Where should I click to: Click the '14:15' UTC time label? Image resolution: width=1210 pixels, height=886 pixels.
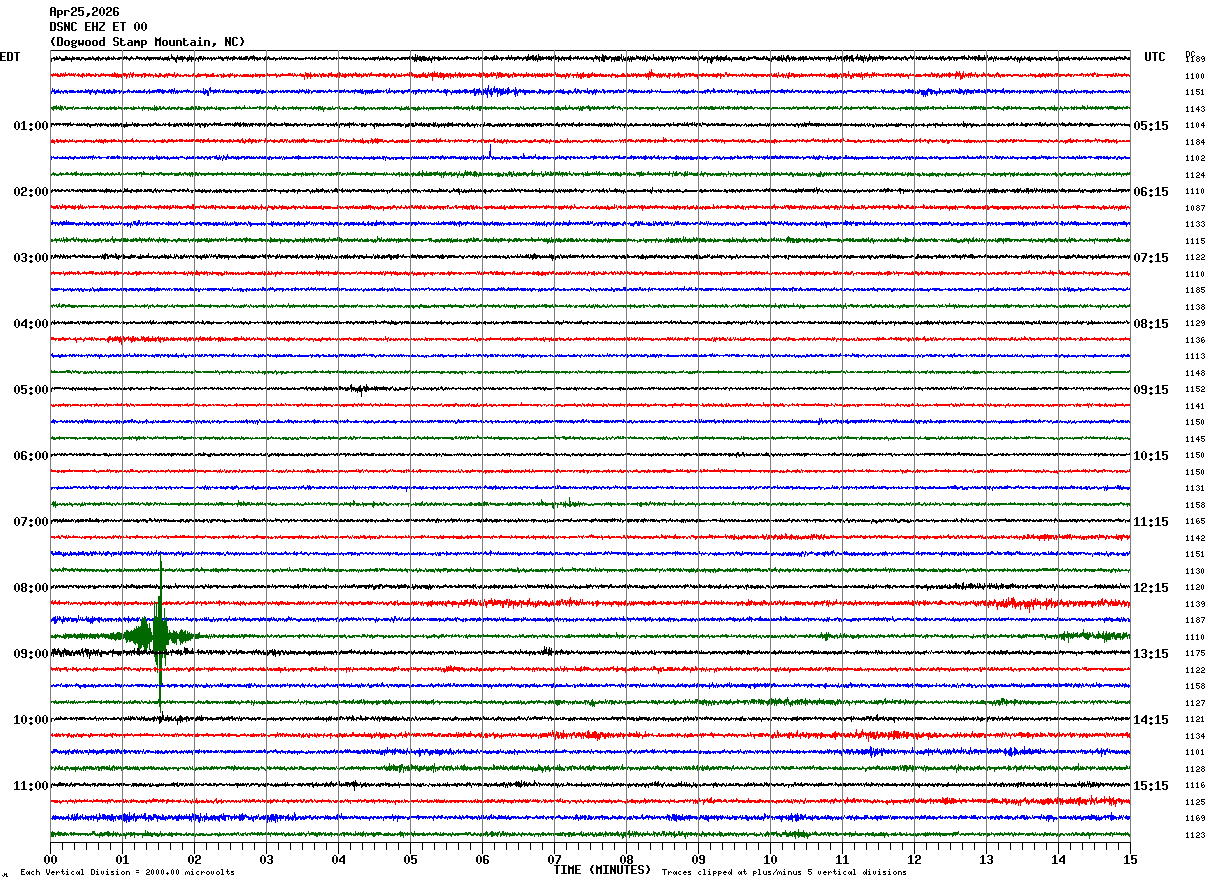pos(1150,720)
